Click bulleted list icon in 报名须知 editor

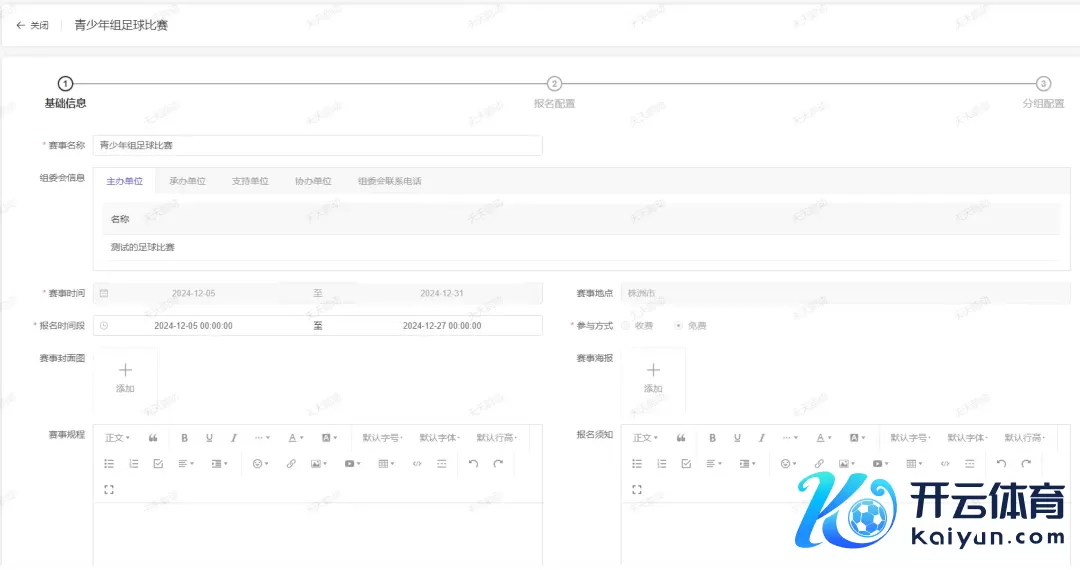click(637, 464)
